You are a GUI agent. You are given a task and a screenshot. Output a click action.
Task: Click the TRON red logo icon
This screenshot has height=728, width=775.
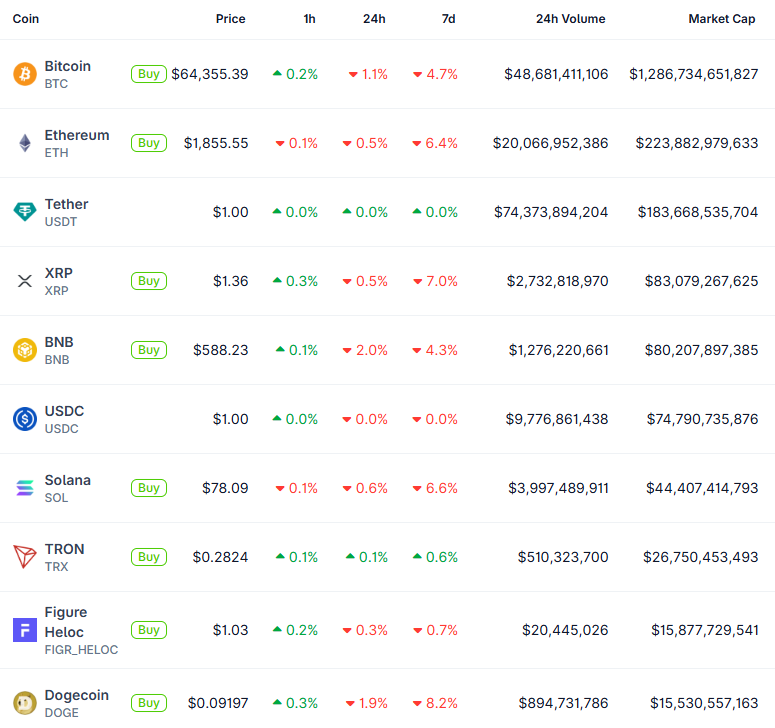coord(24,557)
